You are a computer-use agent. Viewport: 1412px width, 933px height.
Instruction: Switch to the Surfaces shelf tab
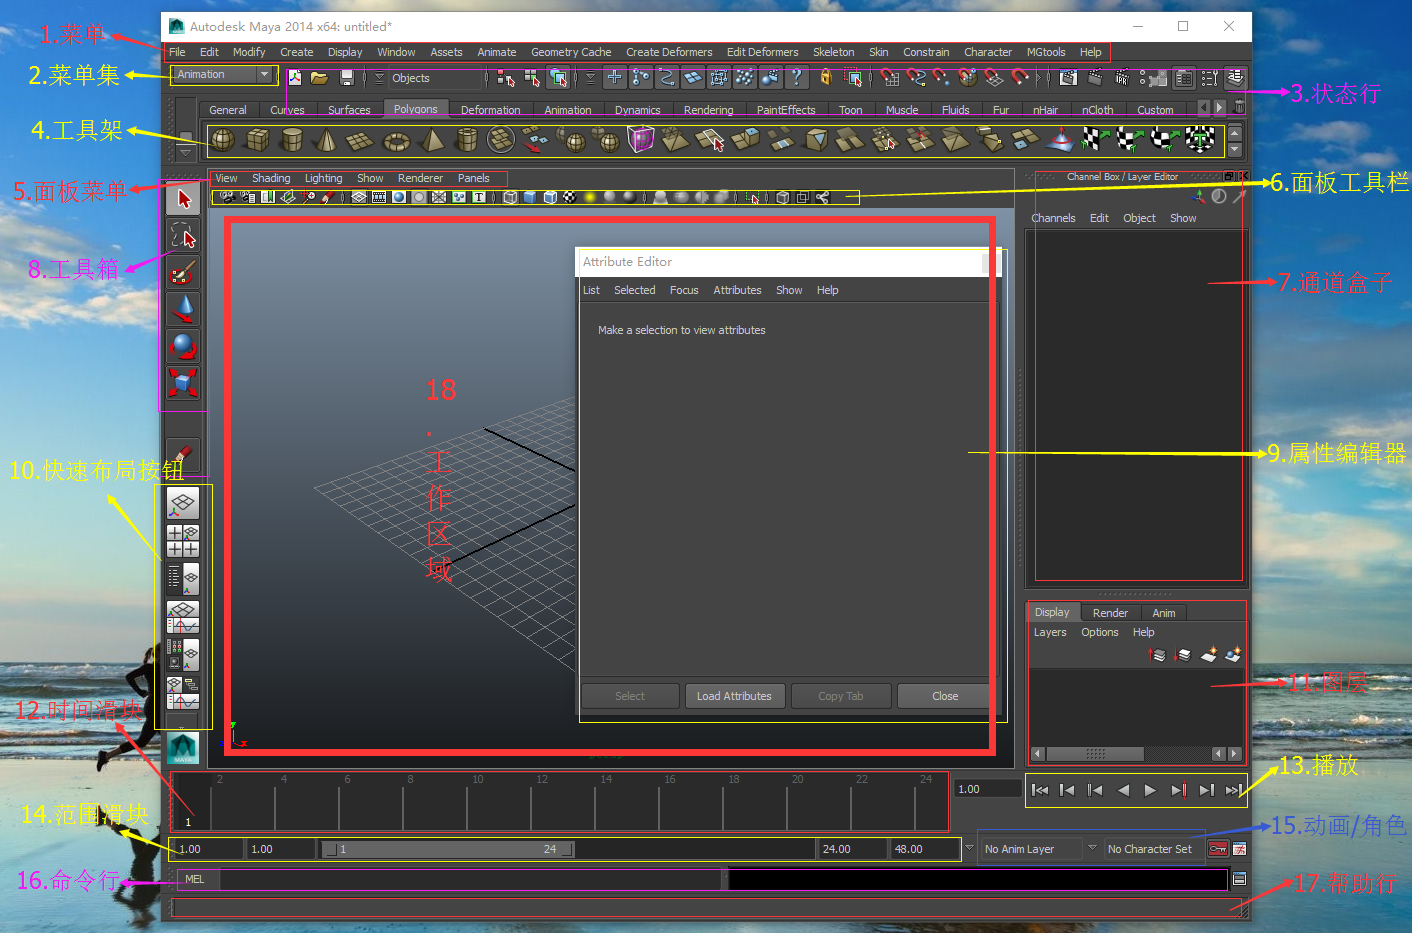coord(349,110)
